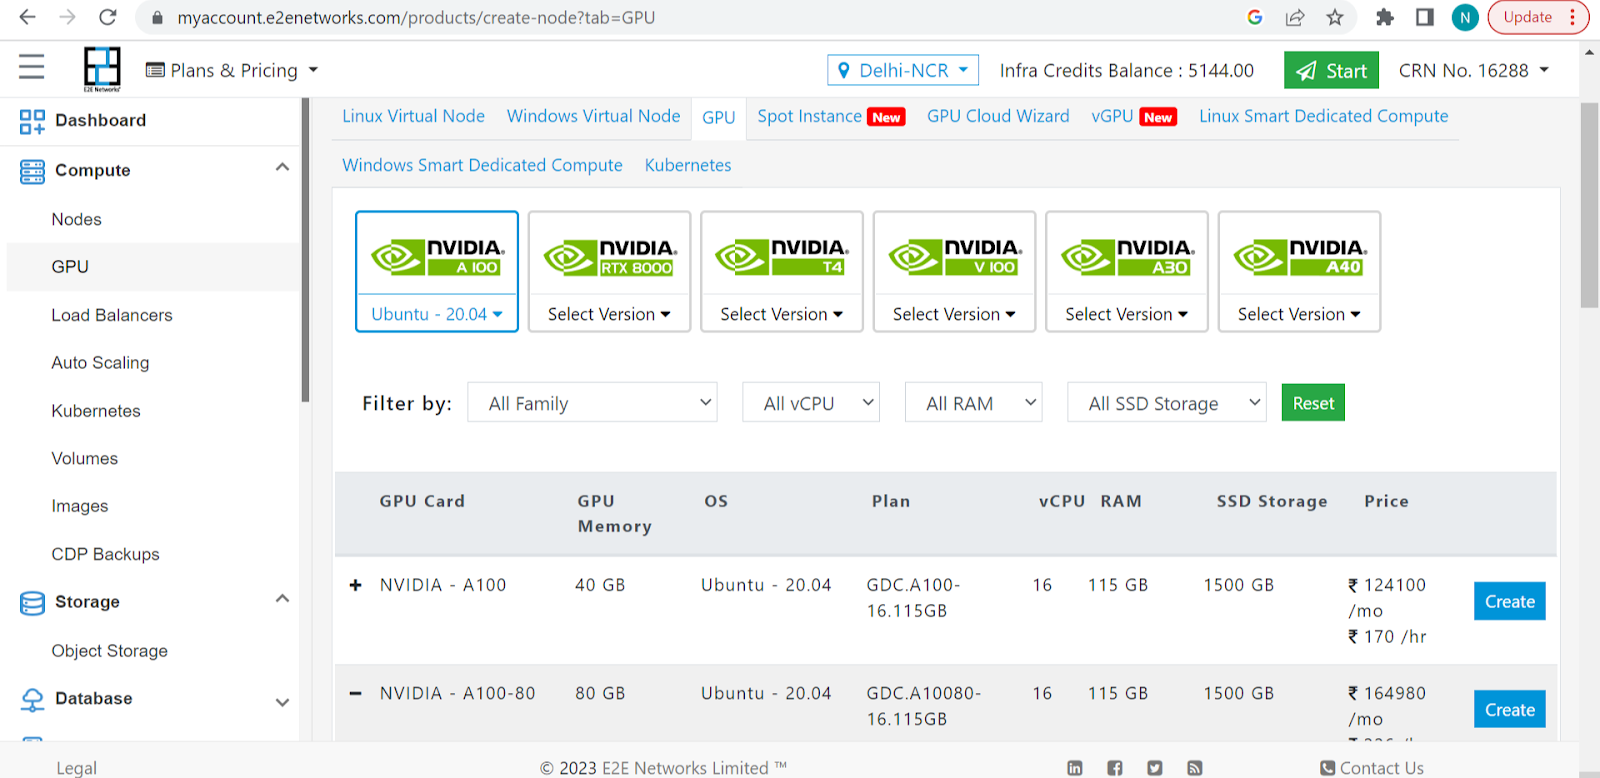Bookmark page with the star icon

click(x=1334, y=17)
